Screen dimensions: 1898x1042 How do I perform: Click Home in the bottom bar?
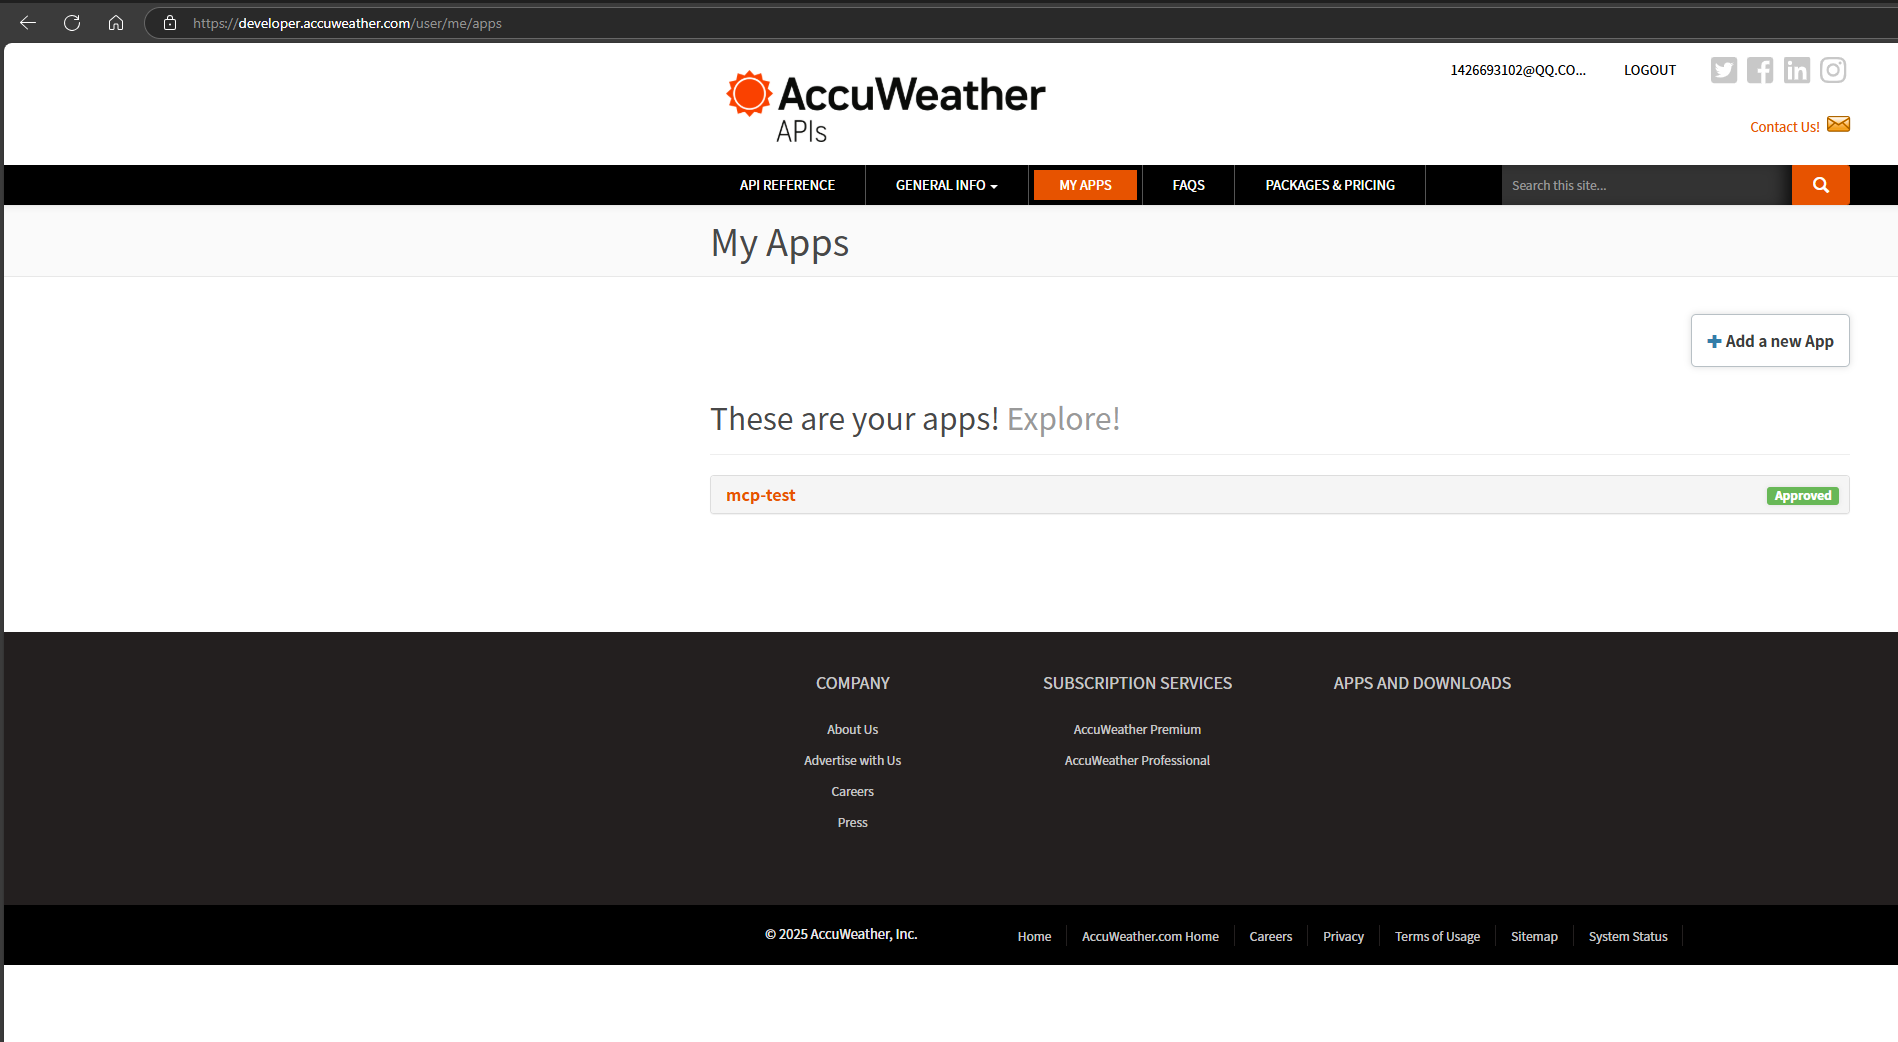click(x=1034, y=937)
